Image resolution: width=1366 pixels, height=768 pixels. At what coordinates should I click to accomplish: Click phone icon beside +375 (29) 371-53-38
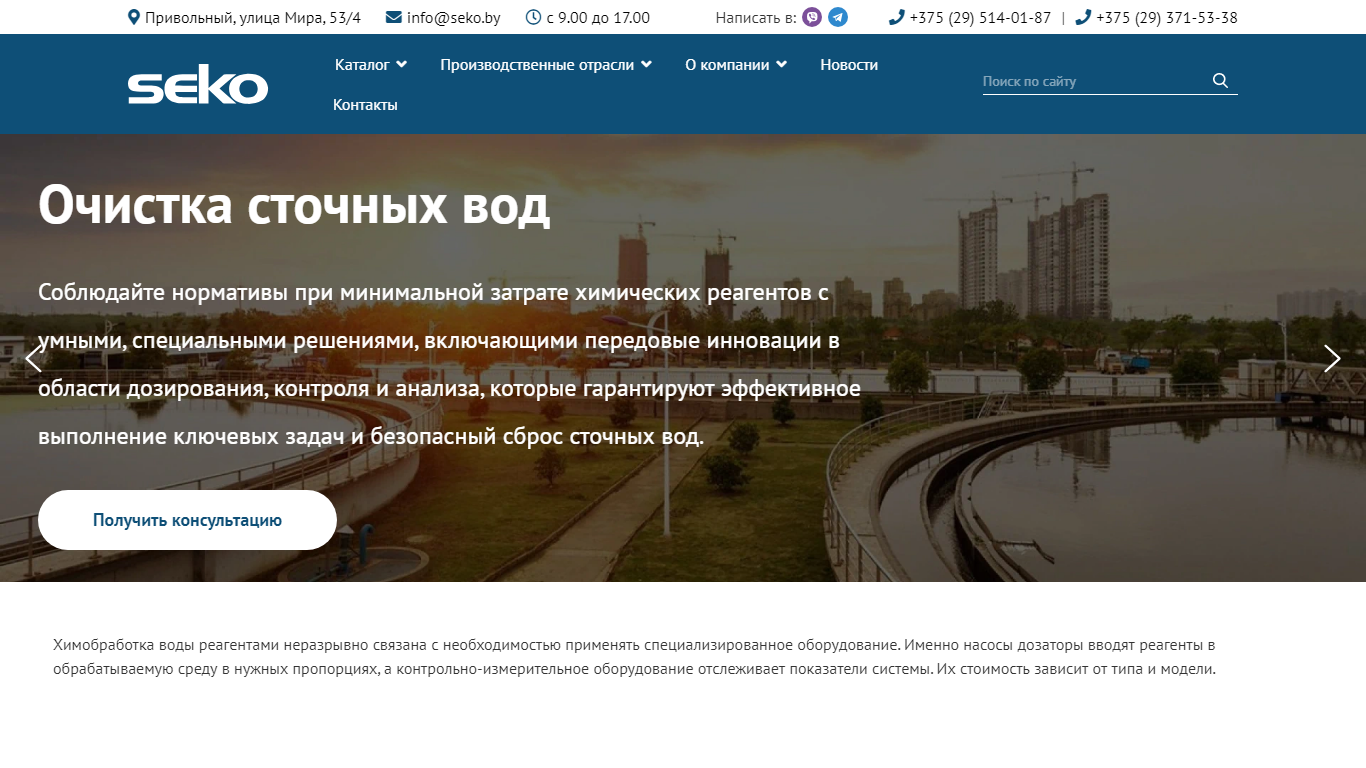pos(1083,17)
